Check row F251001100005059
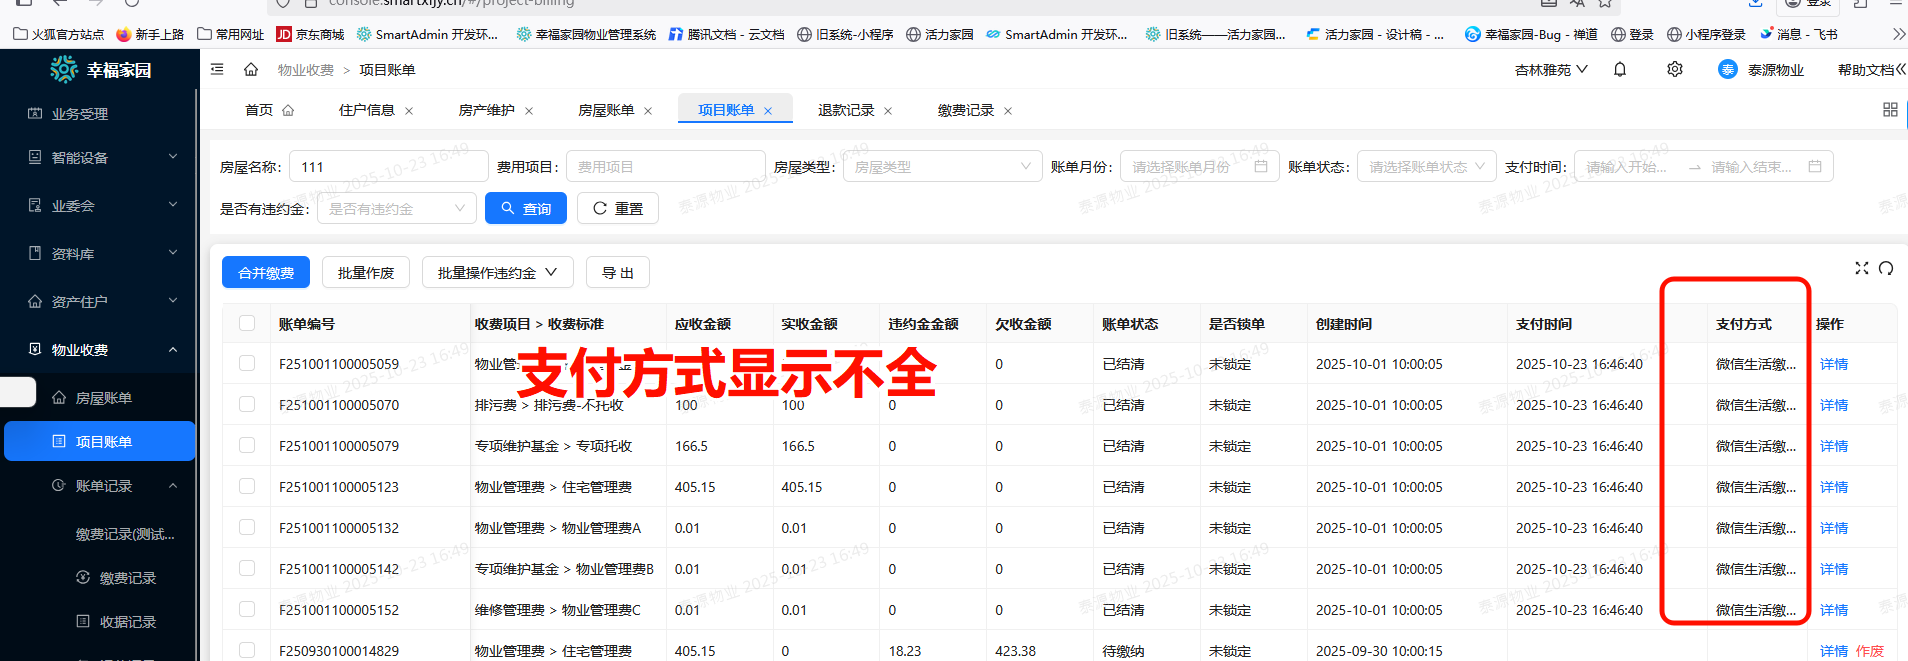Viewport: 1908px width, 661px height. [x=247, y=363]
